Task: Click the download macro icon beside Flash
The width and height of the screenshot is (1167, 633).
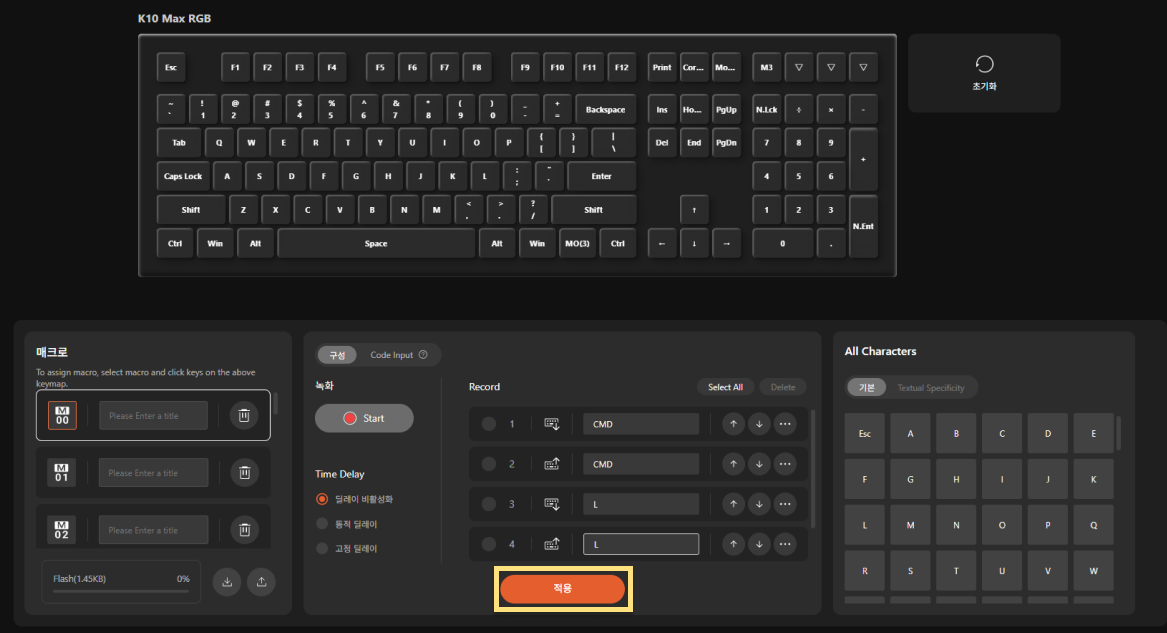Action: tap(227, 582)
